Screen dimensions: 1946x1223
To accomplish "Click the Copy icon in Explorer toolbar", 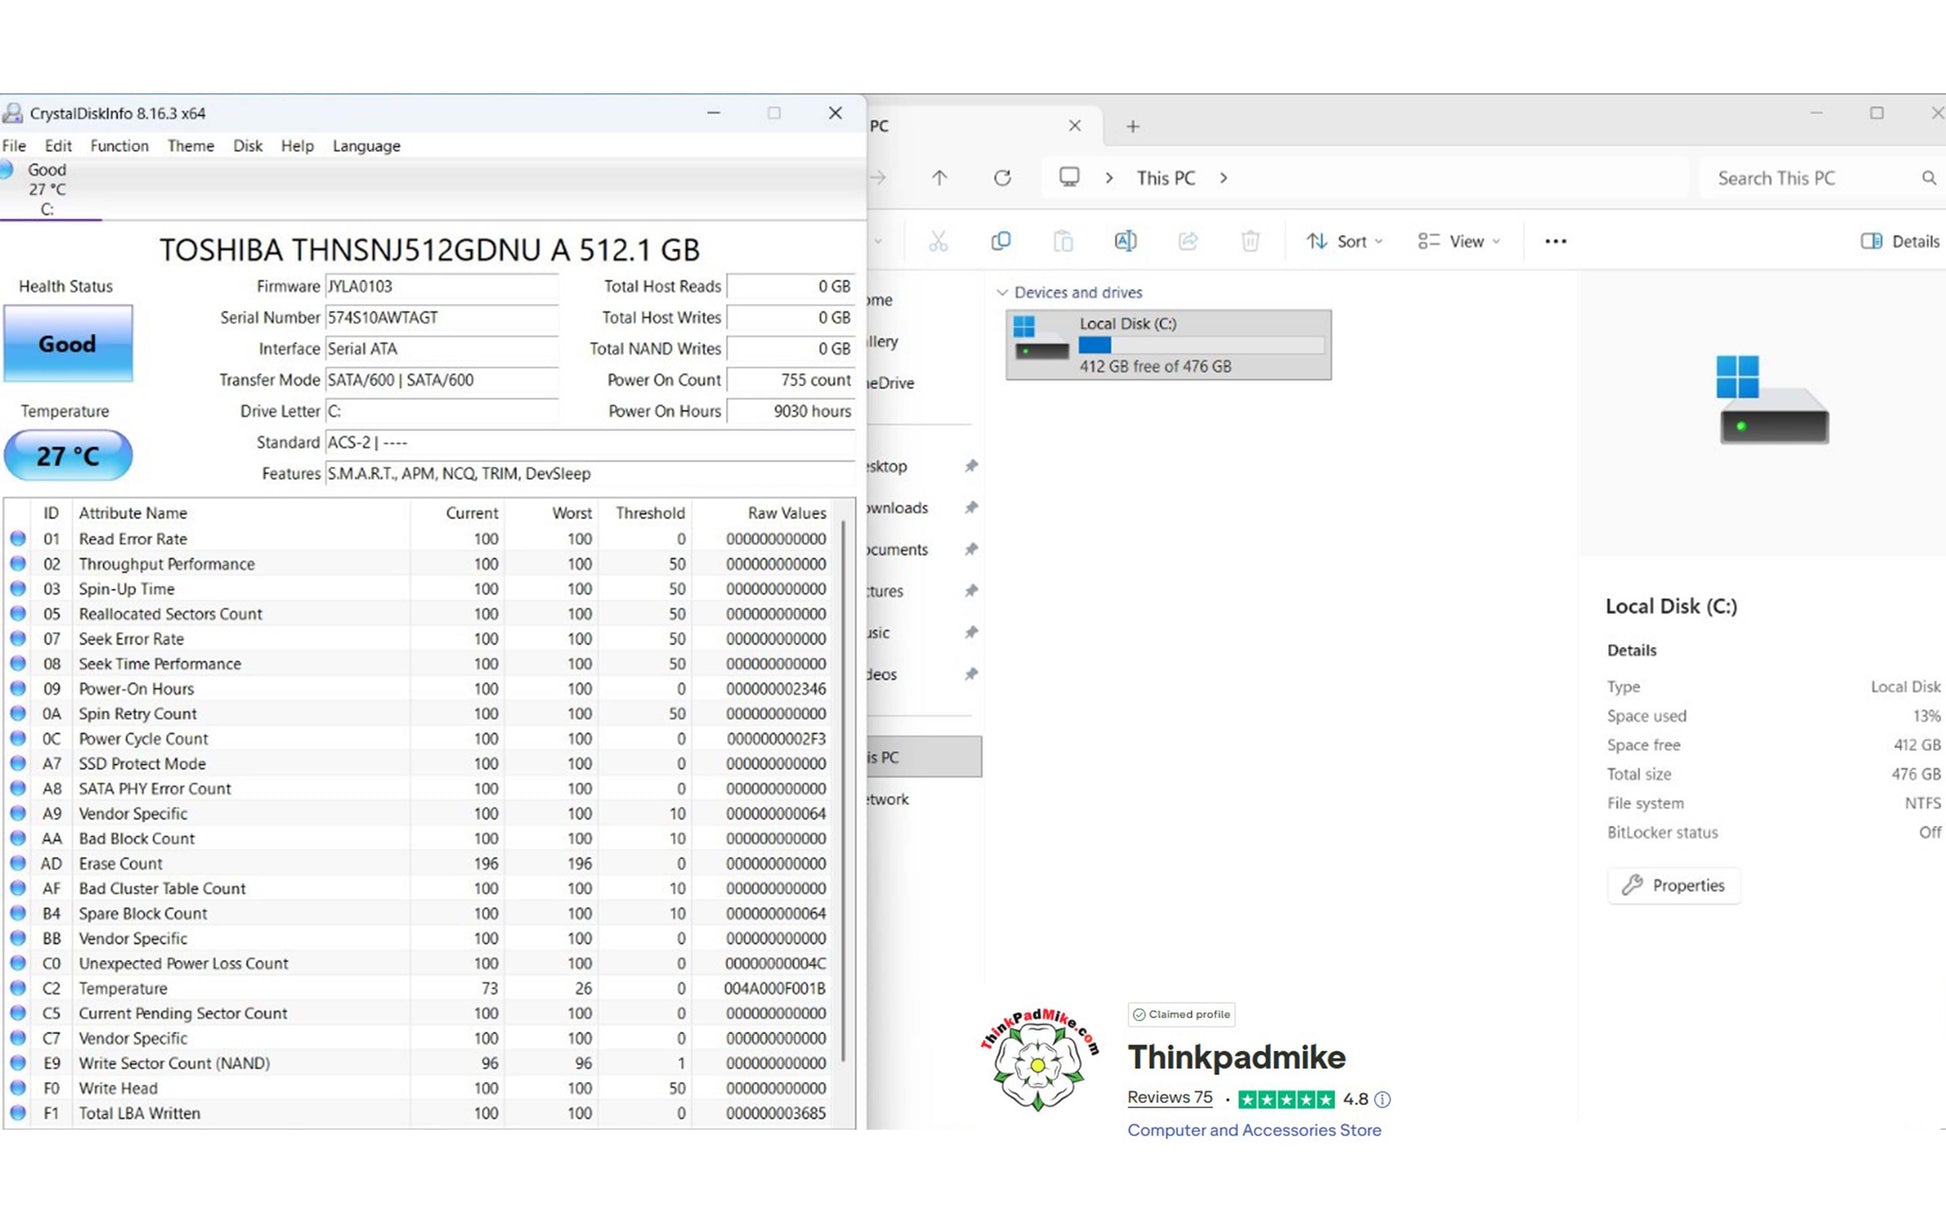I will pos(1000,241).
